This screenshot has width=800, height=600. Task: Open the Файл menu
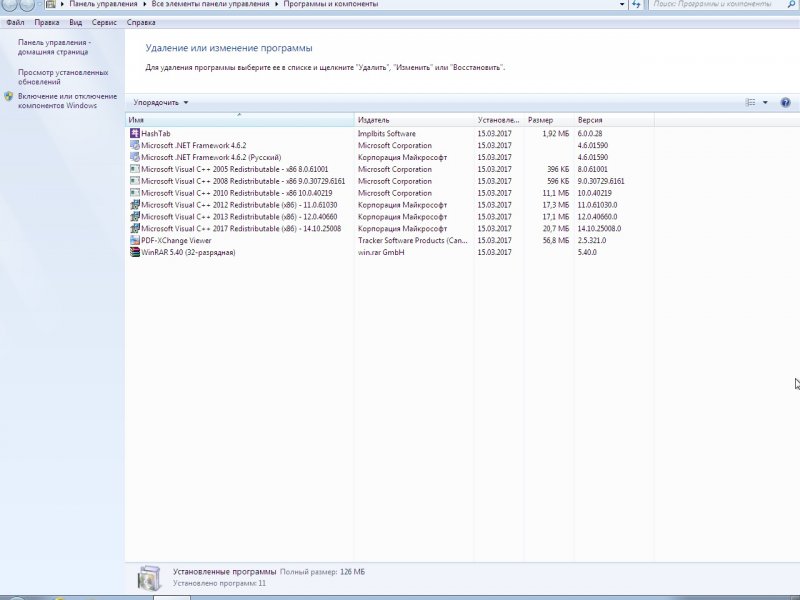15,22
